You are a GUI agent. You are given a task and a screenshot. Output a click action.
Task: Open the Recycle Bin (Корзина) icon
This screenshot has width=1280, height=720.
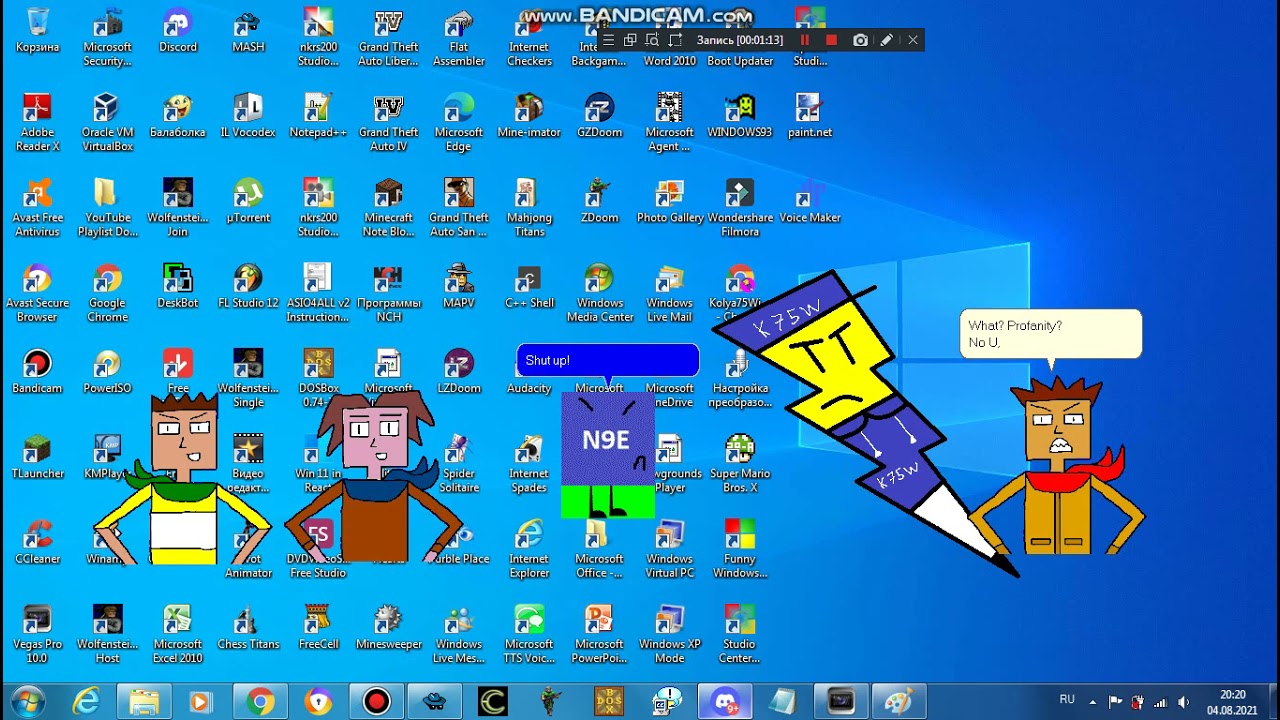(38, 31)
